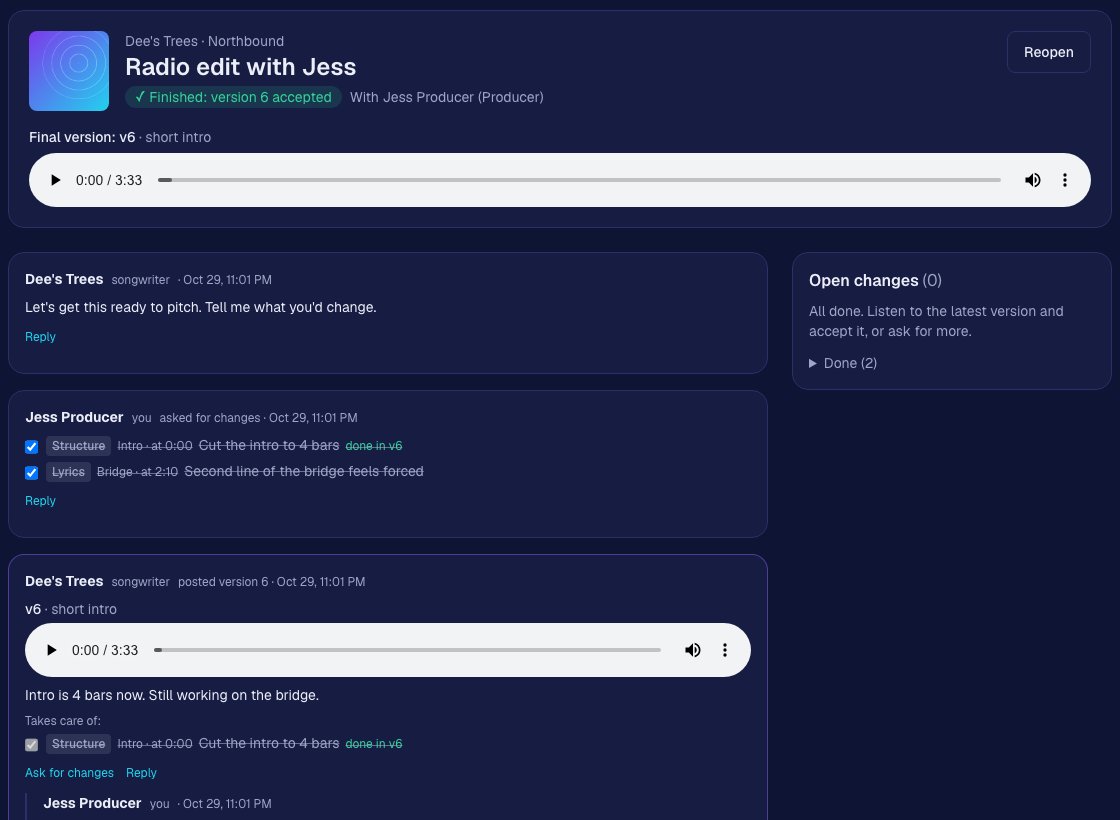Click the 'done in v6' label in Jess's request
Image resolution: width=1120 pixels, height=820 pixels.
(x=374, y=446)
